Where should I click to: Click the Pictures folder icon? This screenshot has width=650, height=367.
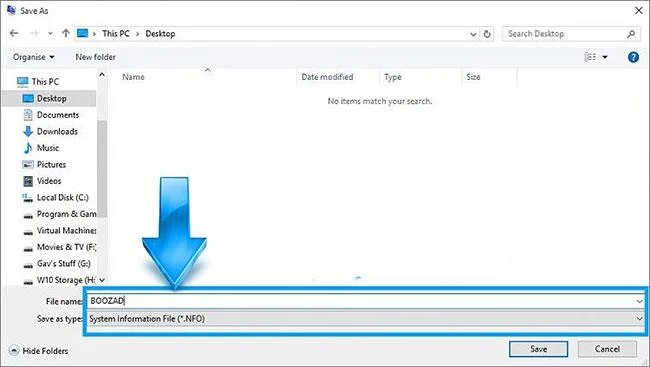pos(28,165)
